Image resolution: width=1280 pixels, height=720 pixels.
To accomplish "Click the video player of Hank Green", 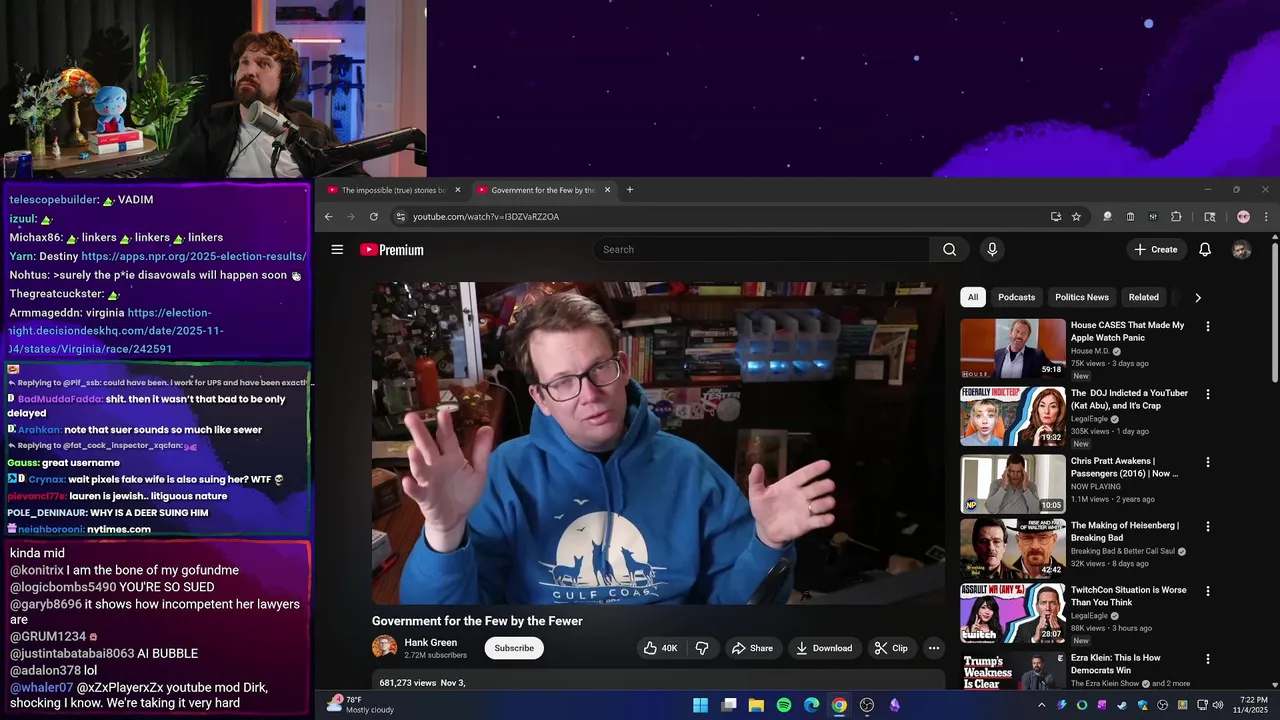I will point(658,443).
